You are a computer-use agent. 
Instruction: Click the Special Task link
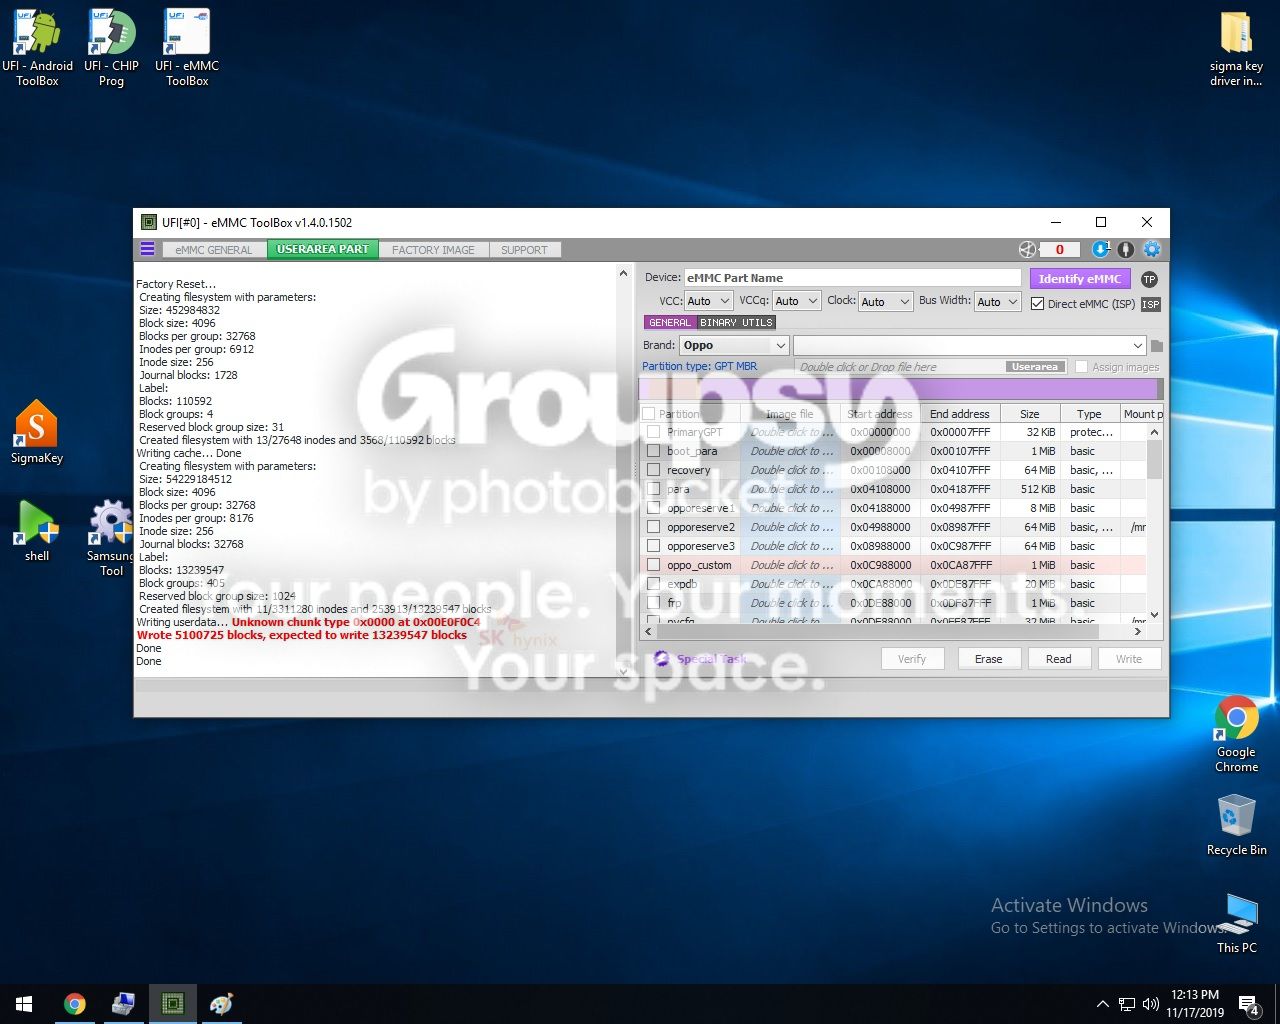(x=711, y=659)
